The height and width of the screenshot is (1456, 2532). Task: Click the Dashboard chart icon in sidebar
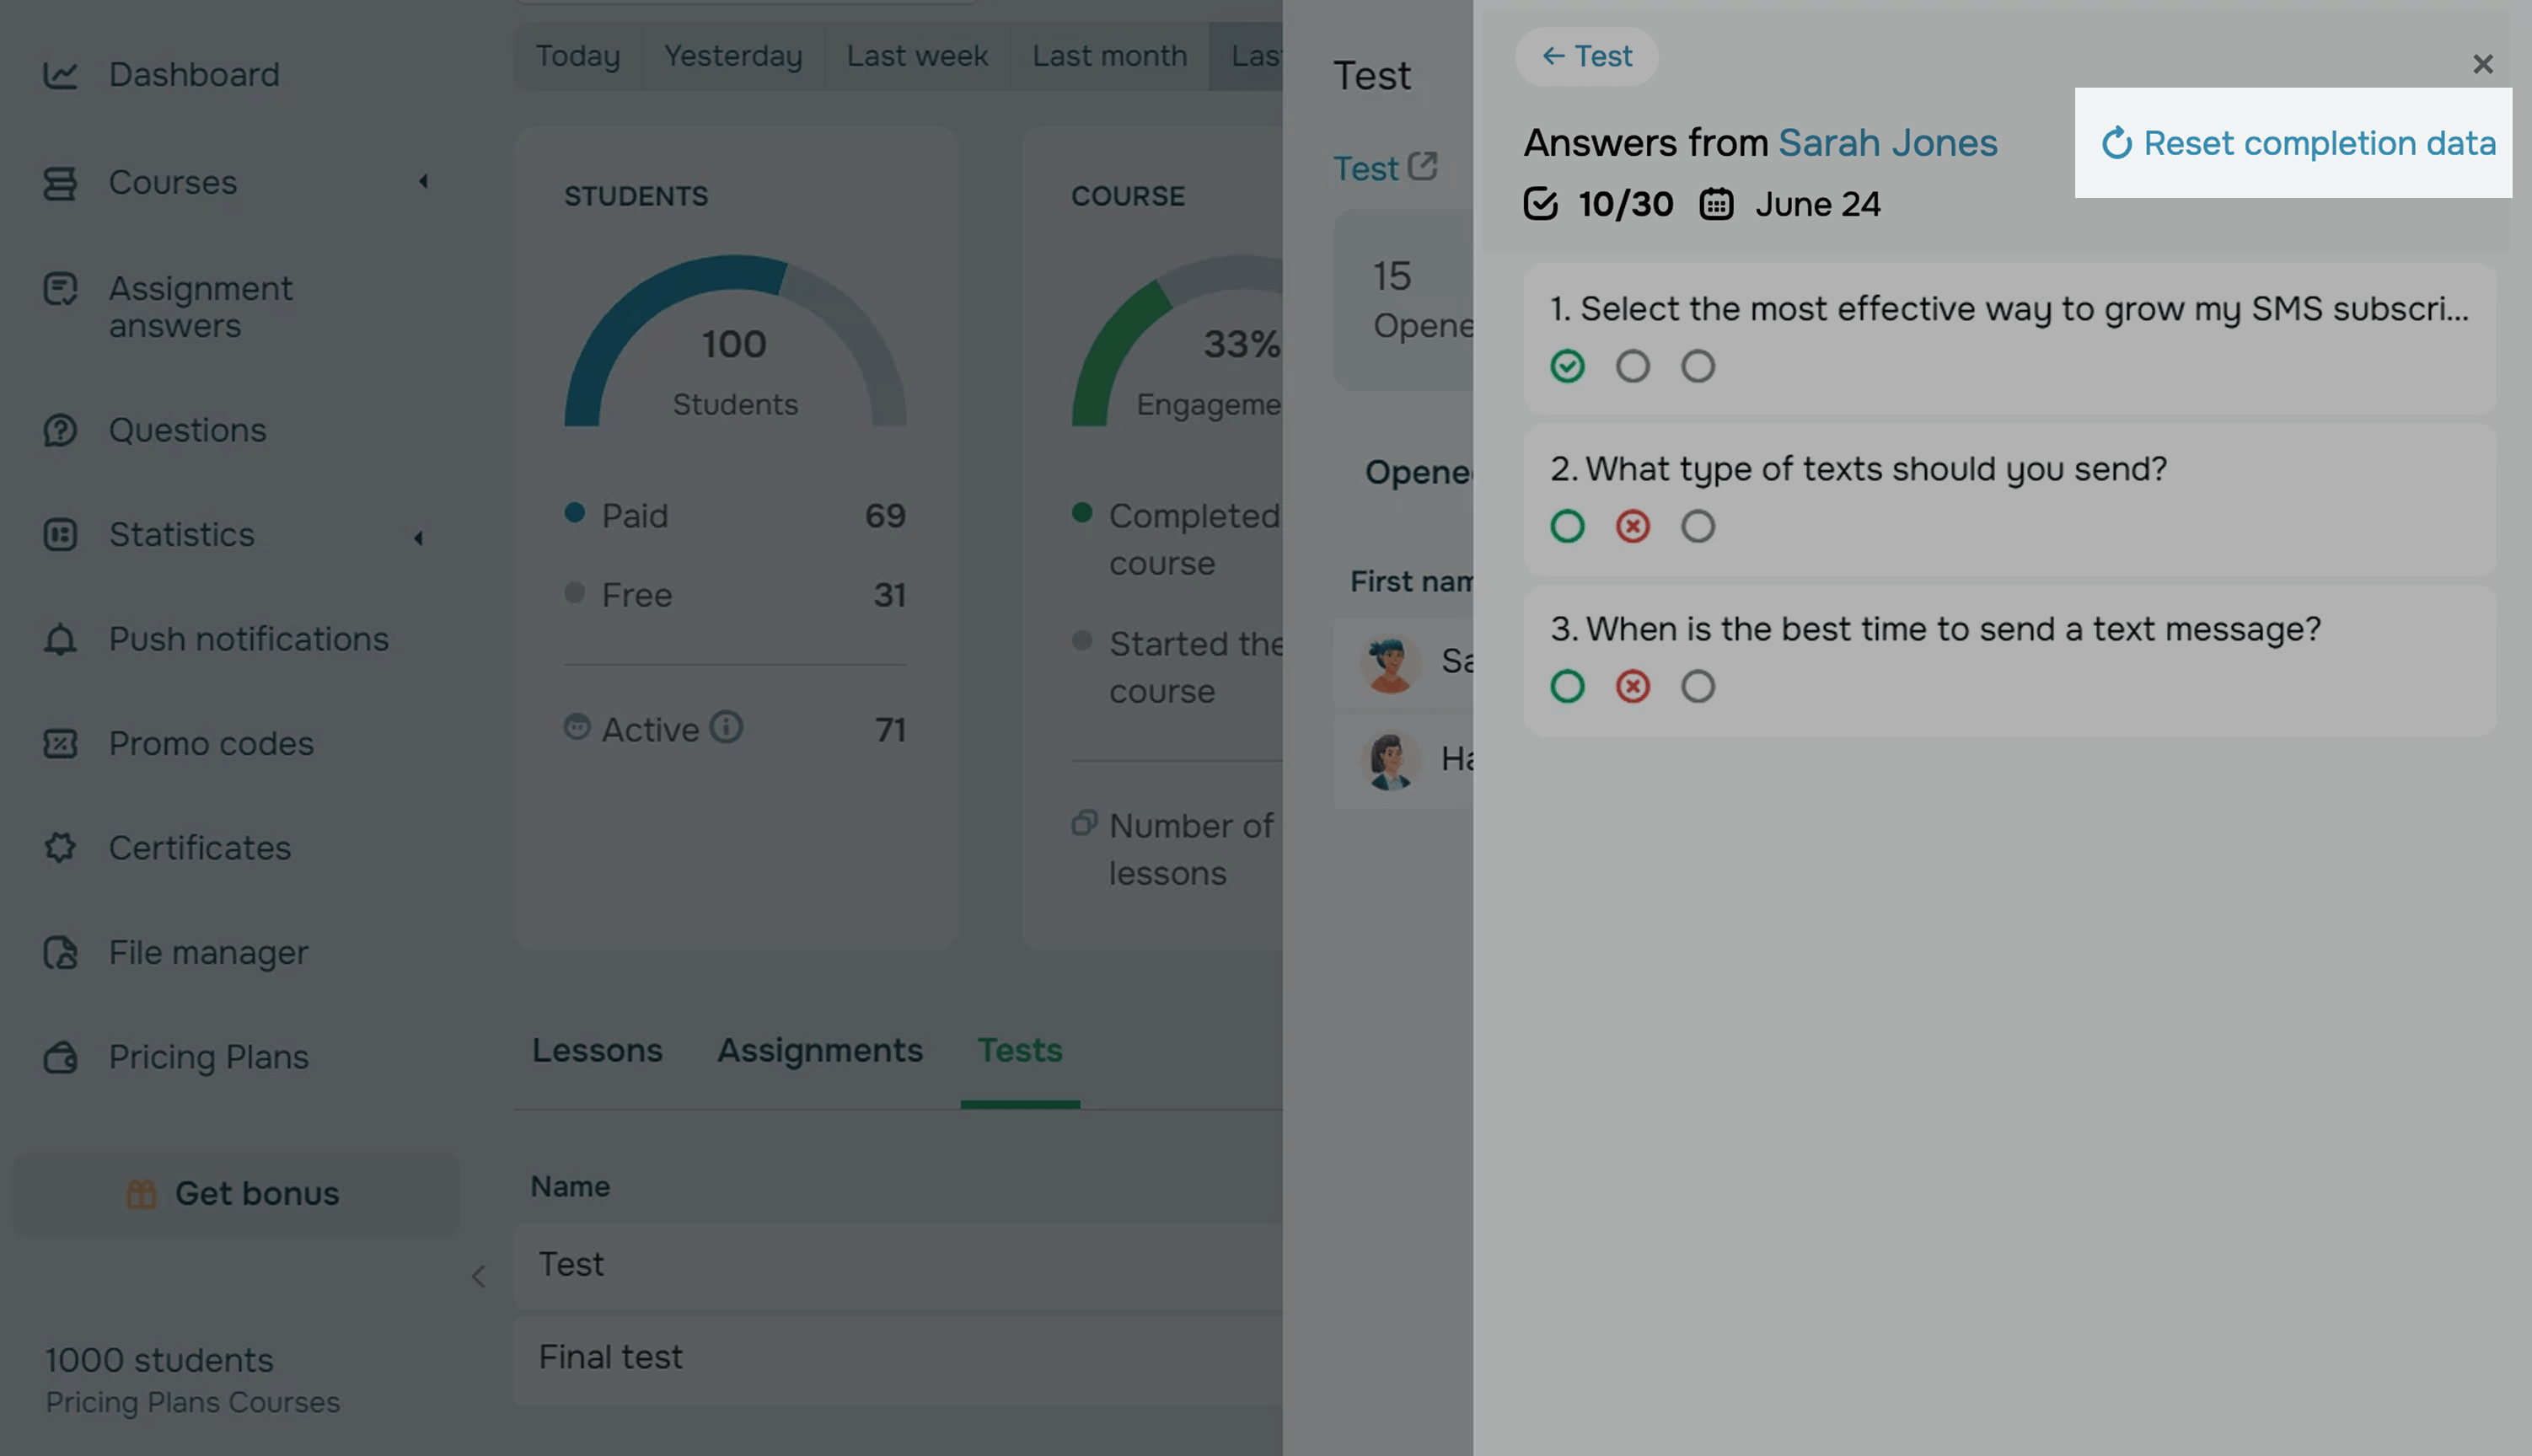(x=60, y=75)
